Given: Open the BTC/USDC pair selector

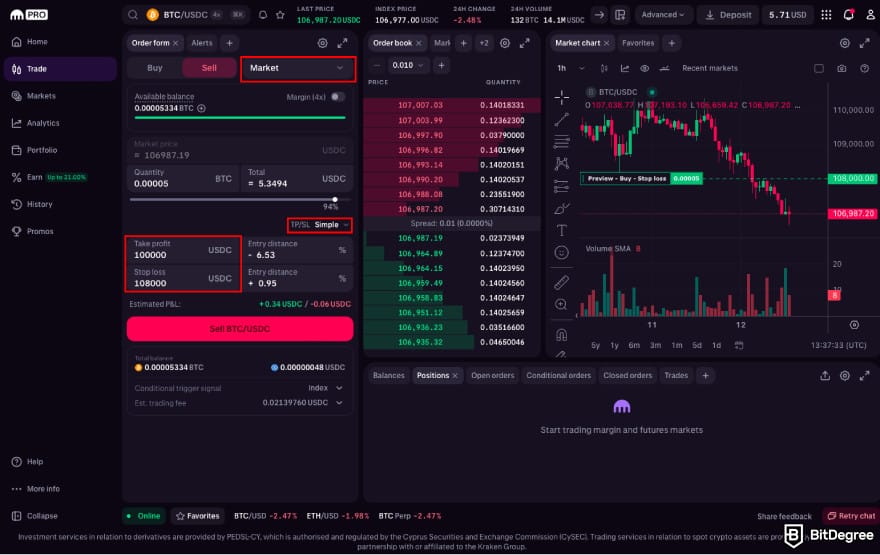Looking at the screenshot, I should coord(185,15).
